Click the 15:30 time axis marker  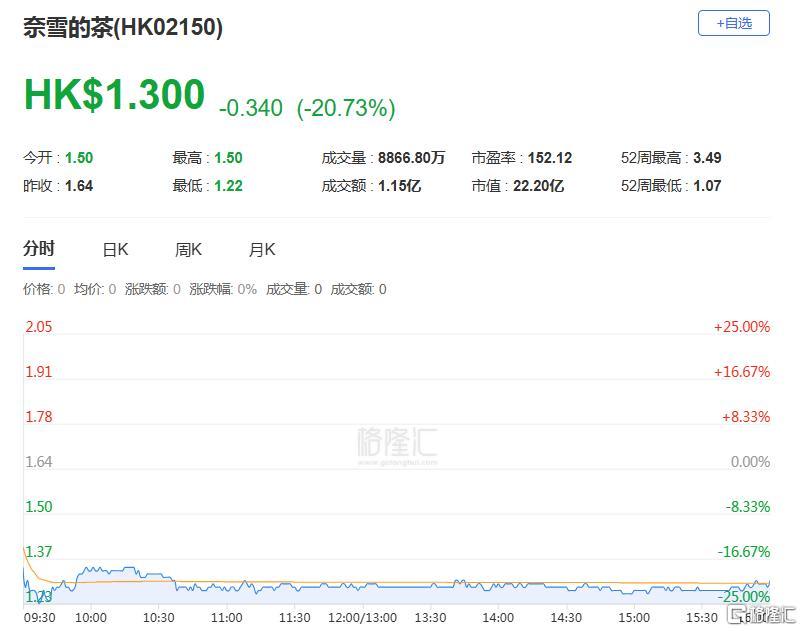point(702,618)
